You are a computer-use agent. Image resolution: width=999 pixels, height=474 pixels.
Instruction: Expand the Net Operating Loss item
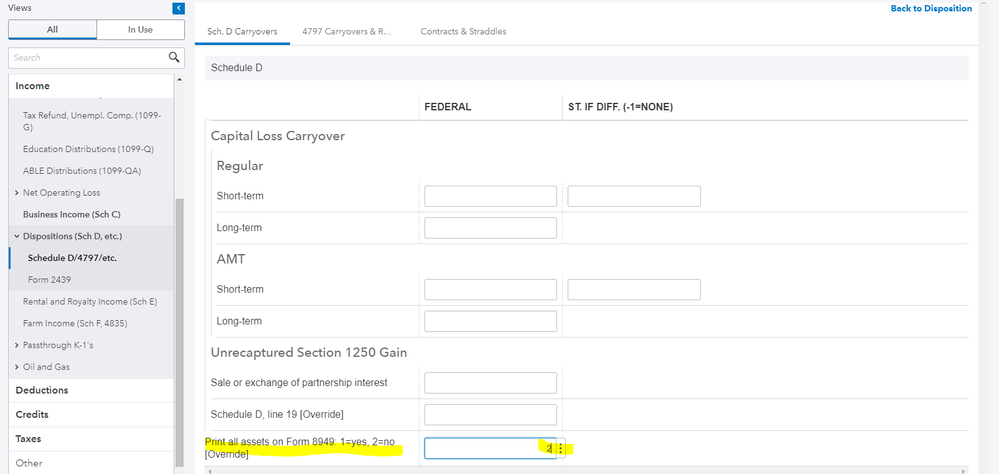coord(17,193)
